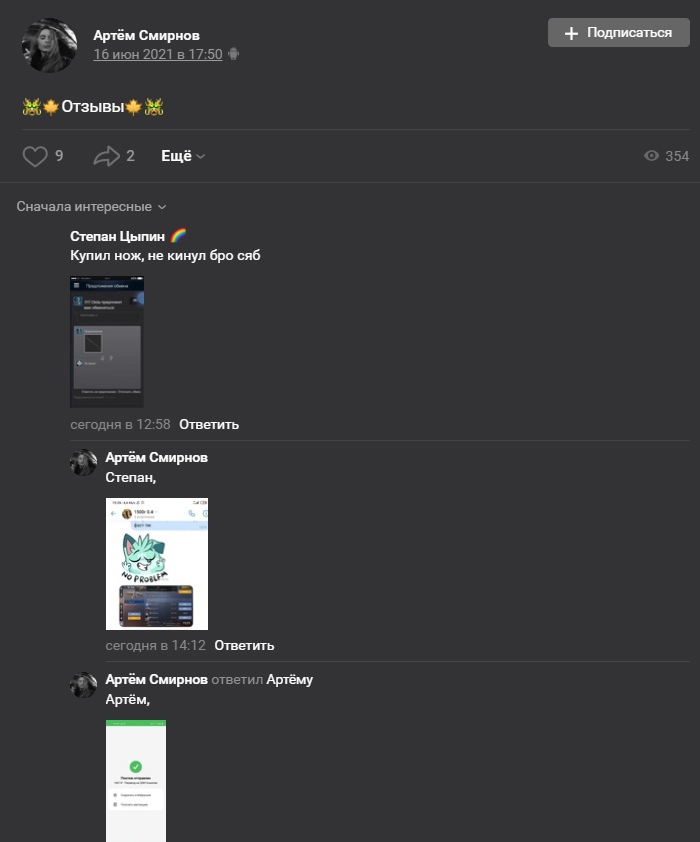Open Артём Смирнов avatar in second reply

tap(83, 685)
